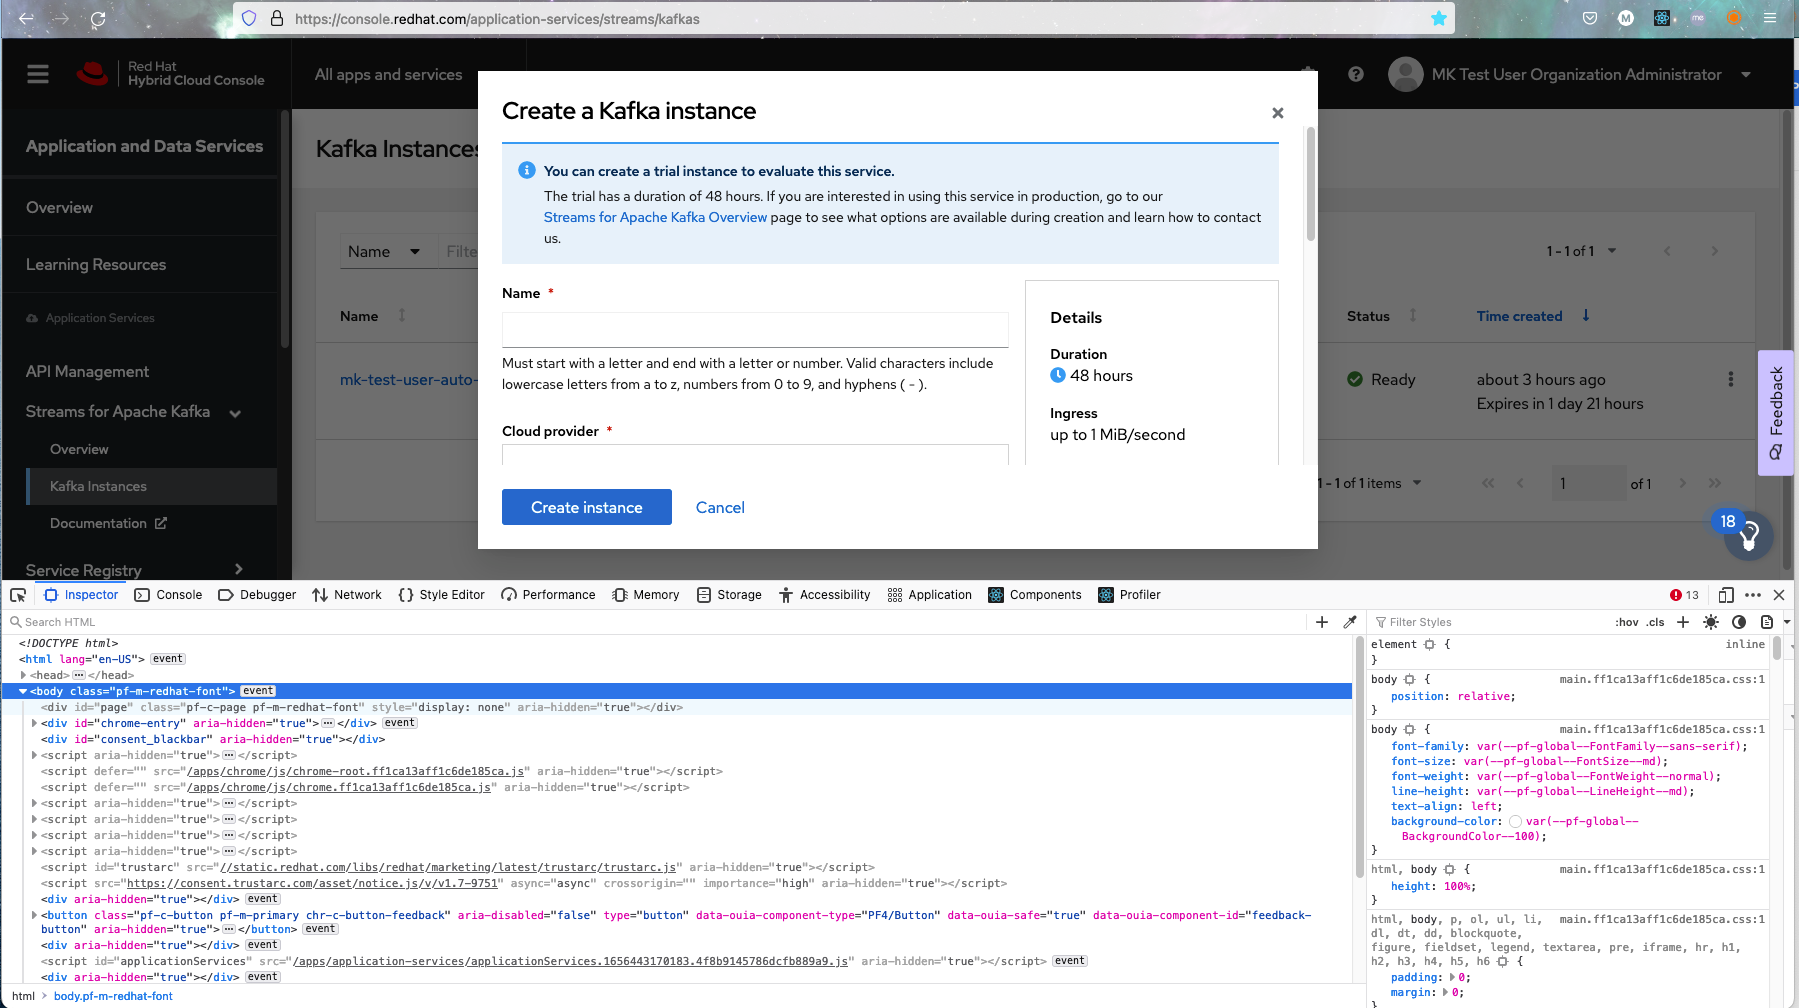The height and width of the screenshot is (1008, 1799).
Task: Open the Memory tab
Action: pos(646,595)
